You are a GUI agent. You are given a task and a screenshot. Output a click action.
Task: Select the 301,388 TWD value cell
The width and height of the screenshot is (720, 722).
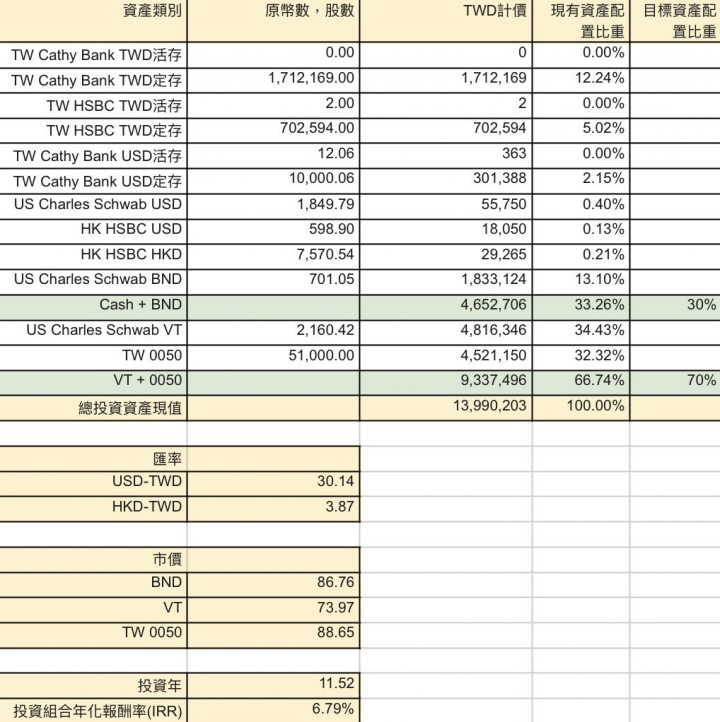(x=446, y=181)
